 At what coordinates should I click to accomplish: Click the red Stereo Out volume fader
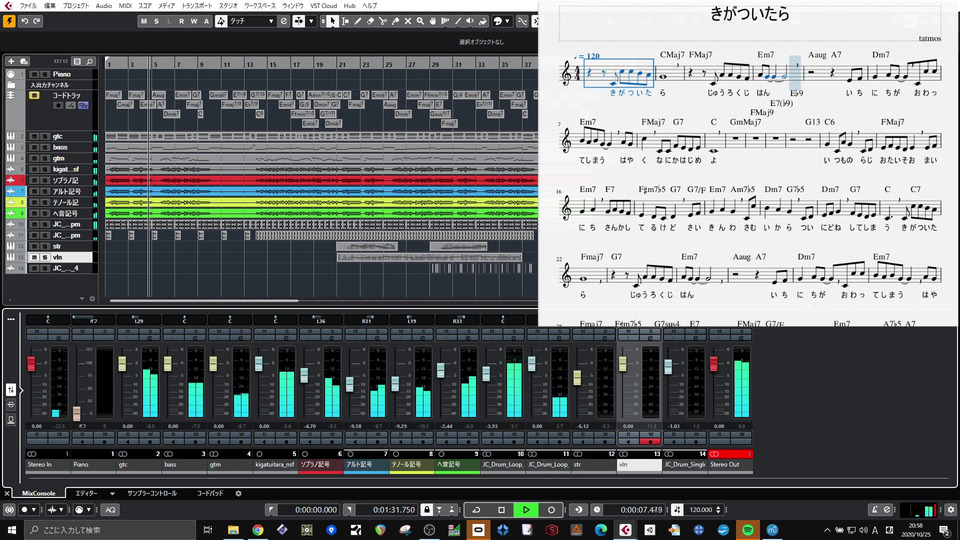click(713, 364)
